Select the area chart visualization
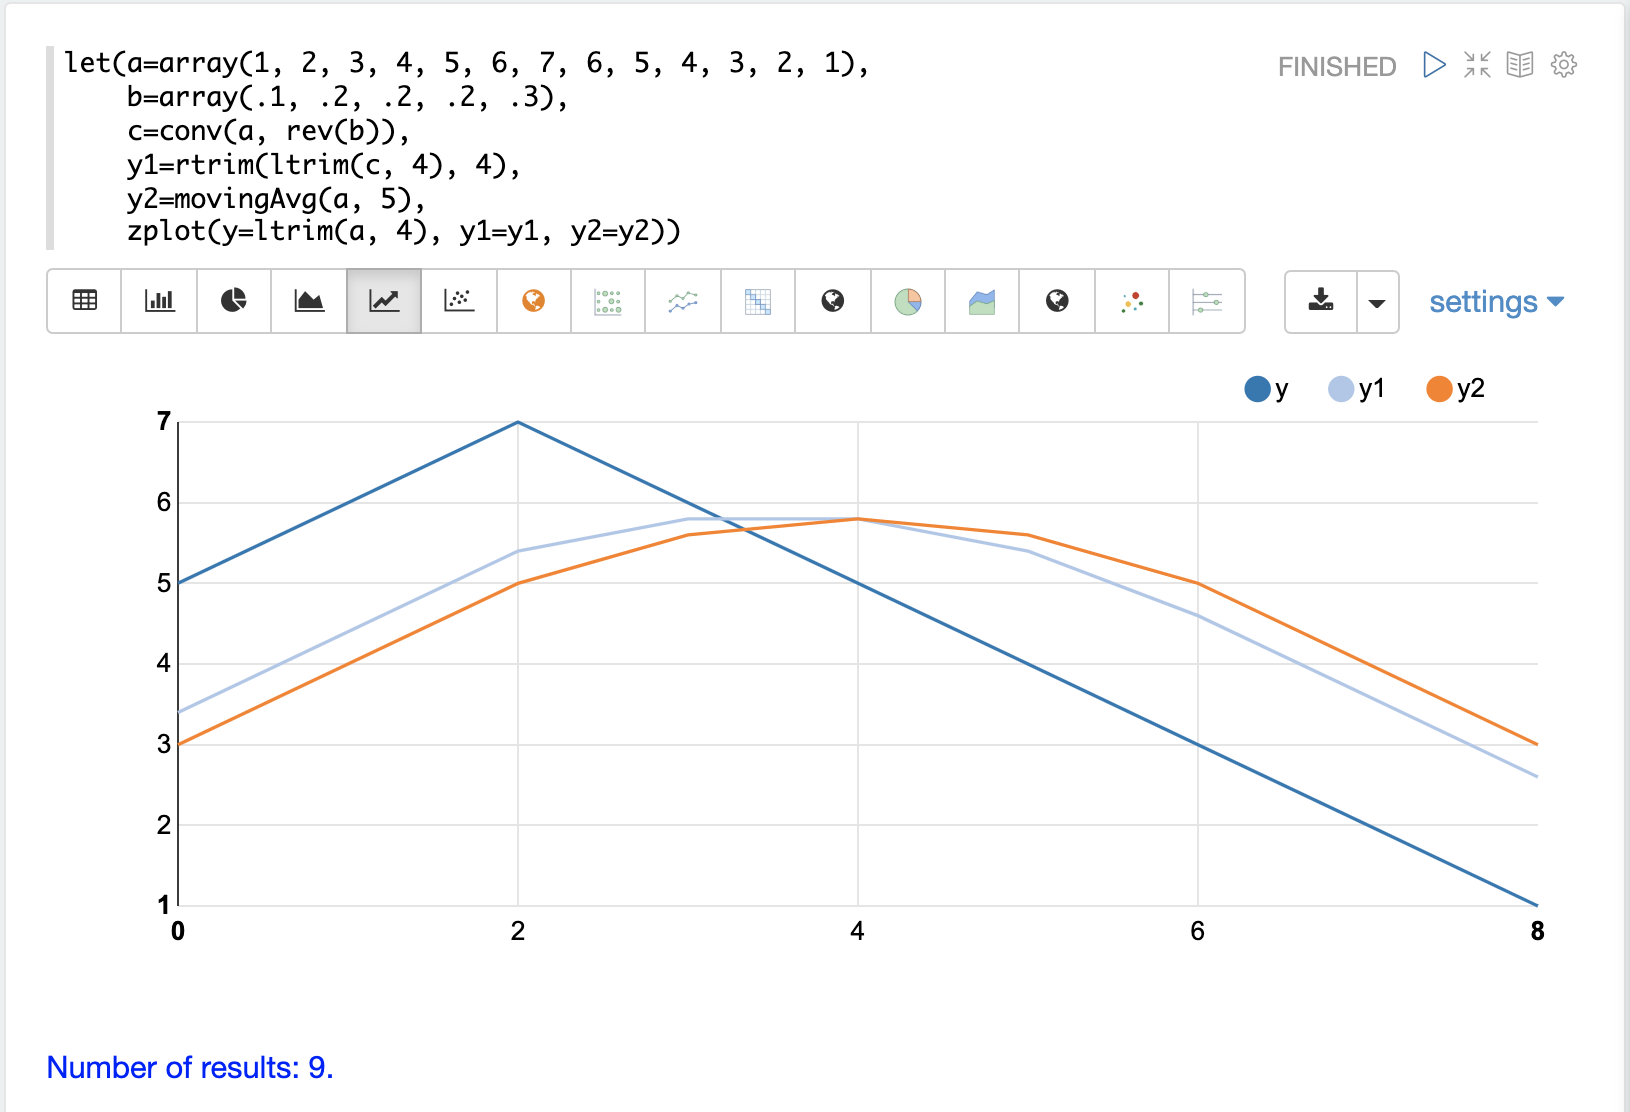1630x1112 pixels. coord(309,301)
